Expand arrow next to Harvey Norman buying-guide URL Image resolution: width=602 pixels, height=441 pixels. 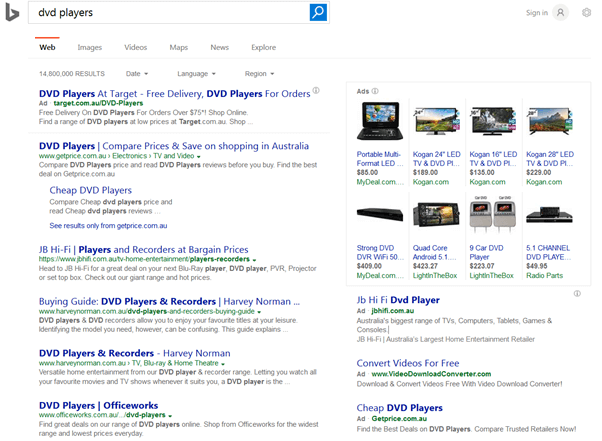259,312
